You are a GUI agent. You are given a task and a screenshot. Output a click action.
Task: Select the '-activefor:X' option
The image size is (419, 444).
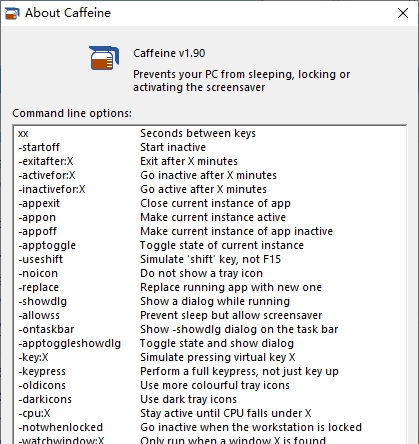(x=47, y=175)
